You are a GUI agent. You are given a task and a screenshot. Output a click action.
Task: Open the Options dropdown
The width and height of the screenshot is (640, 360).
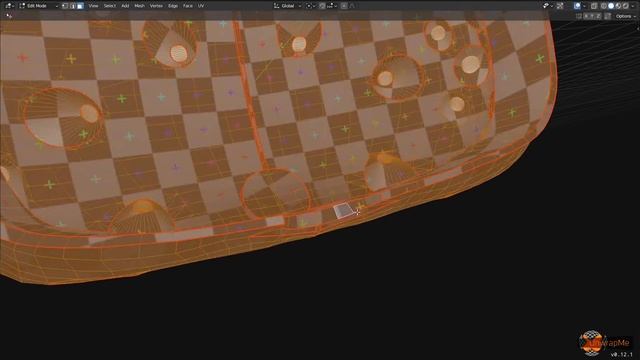point(625,16)
